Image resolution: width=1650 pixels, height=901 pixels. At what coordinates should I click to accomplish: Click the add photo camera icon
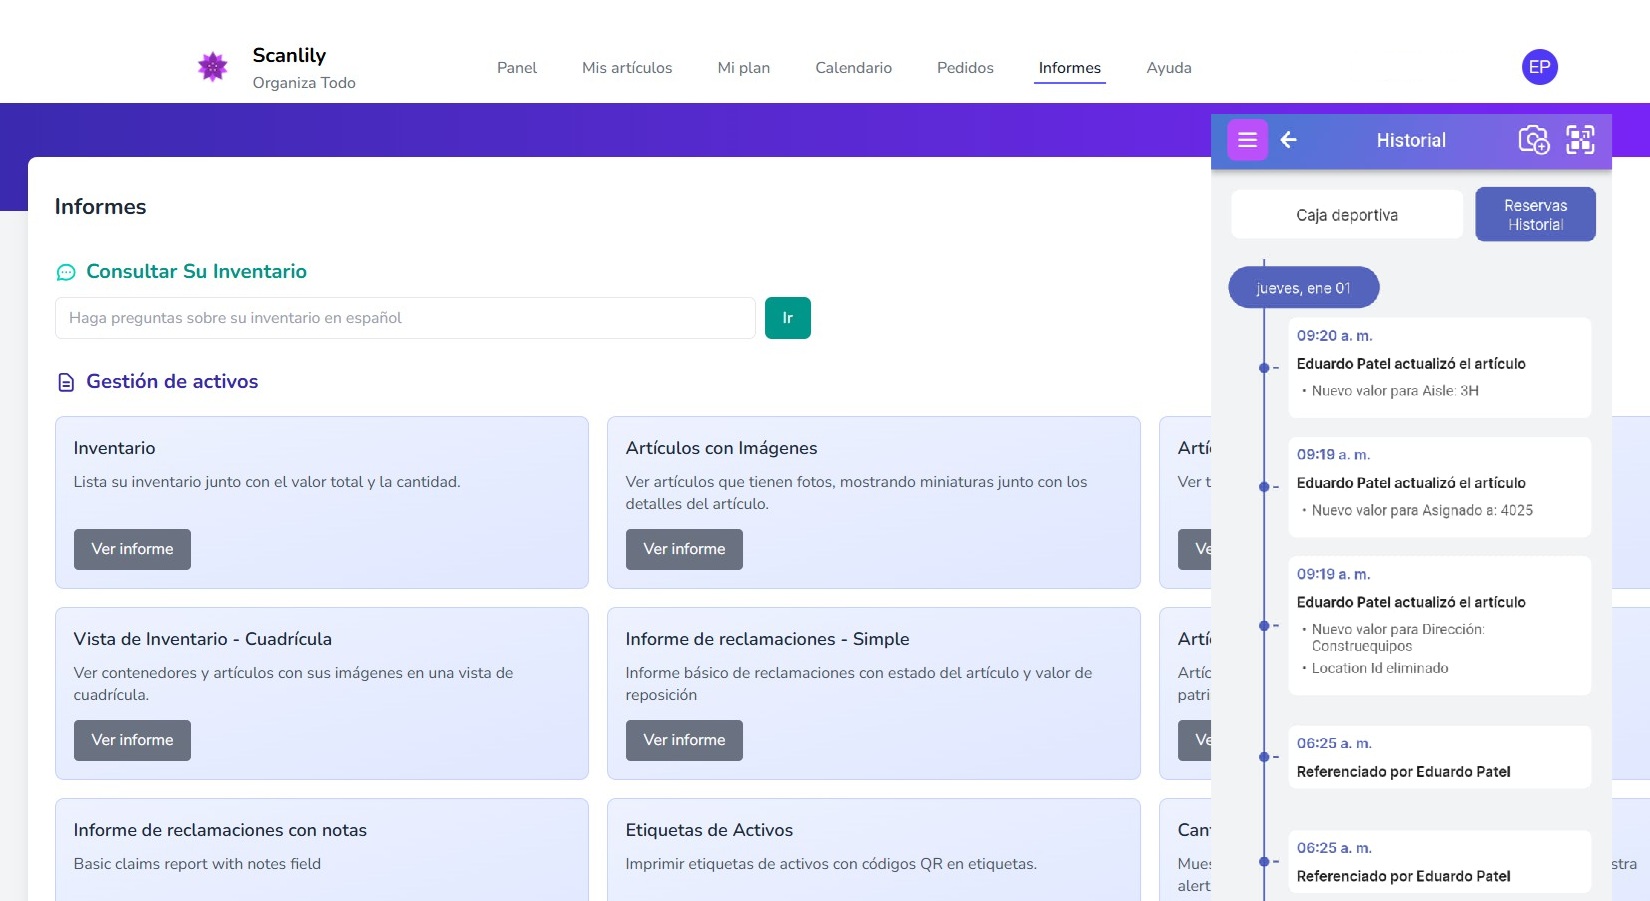[x=1534, y=140]
